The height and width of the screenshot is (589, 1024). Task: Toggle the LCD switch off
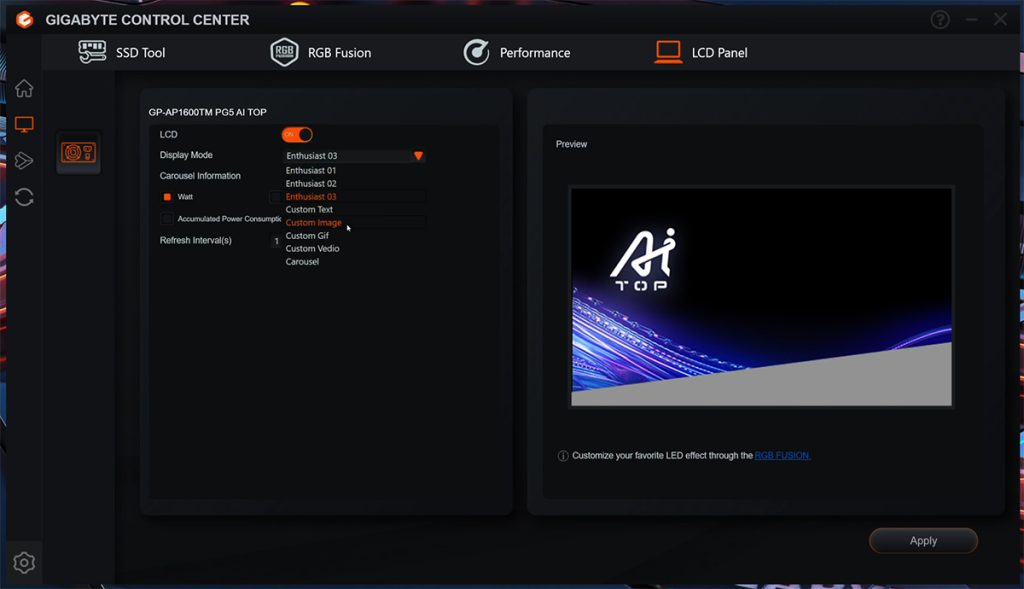tap(297, 135)
